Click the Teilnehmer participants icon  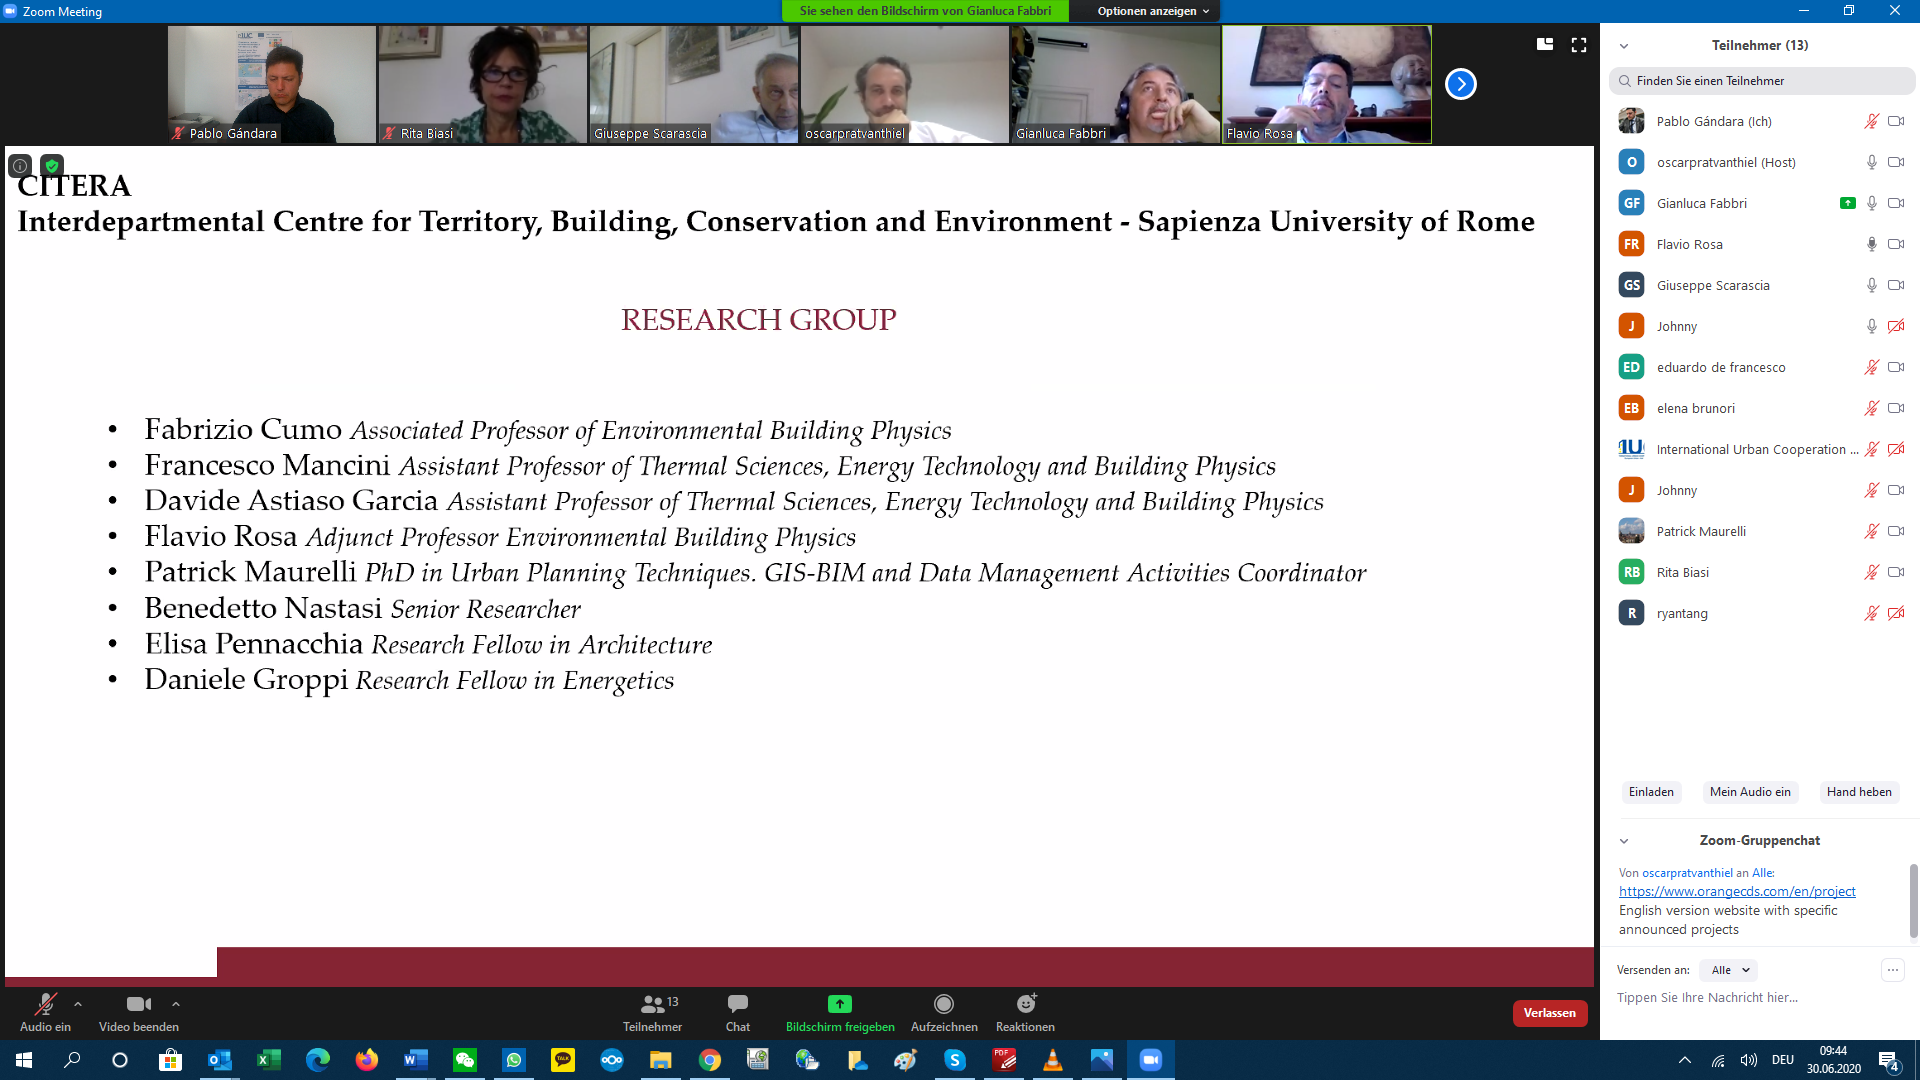[653, 1004]
